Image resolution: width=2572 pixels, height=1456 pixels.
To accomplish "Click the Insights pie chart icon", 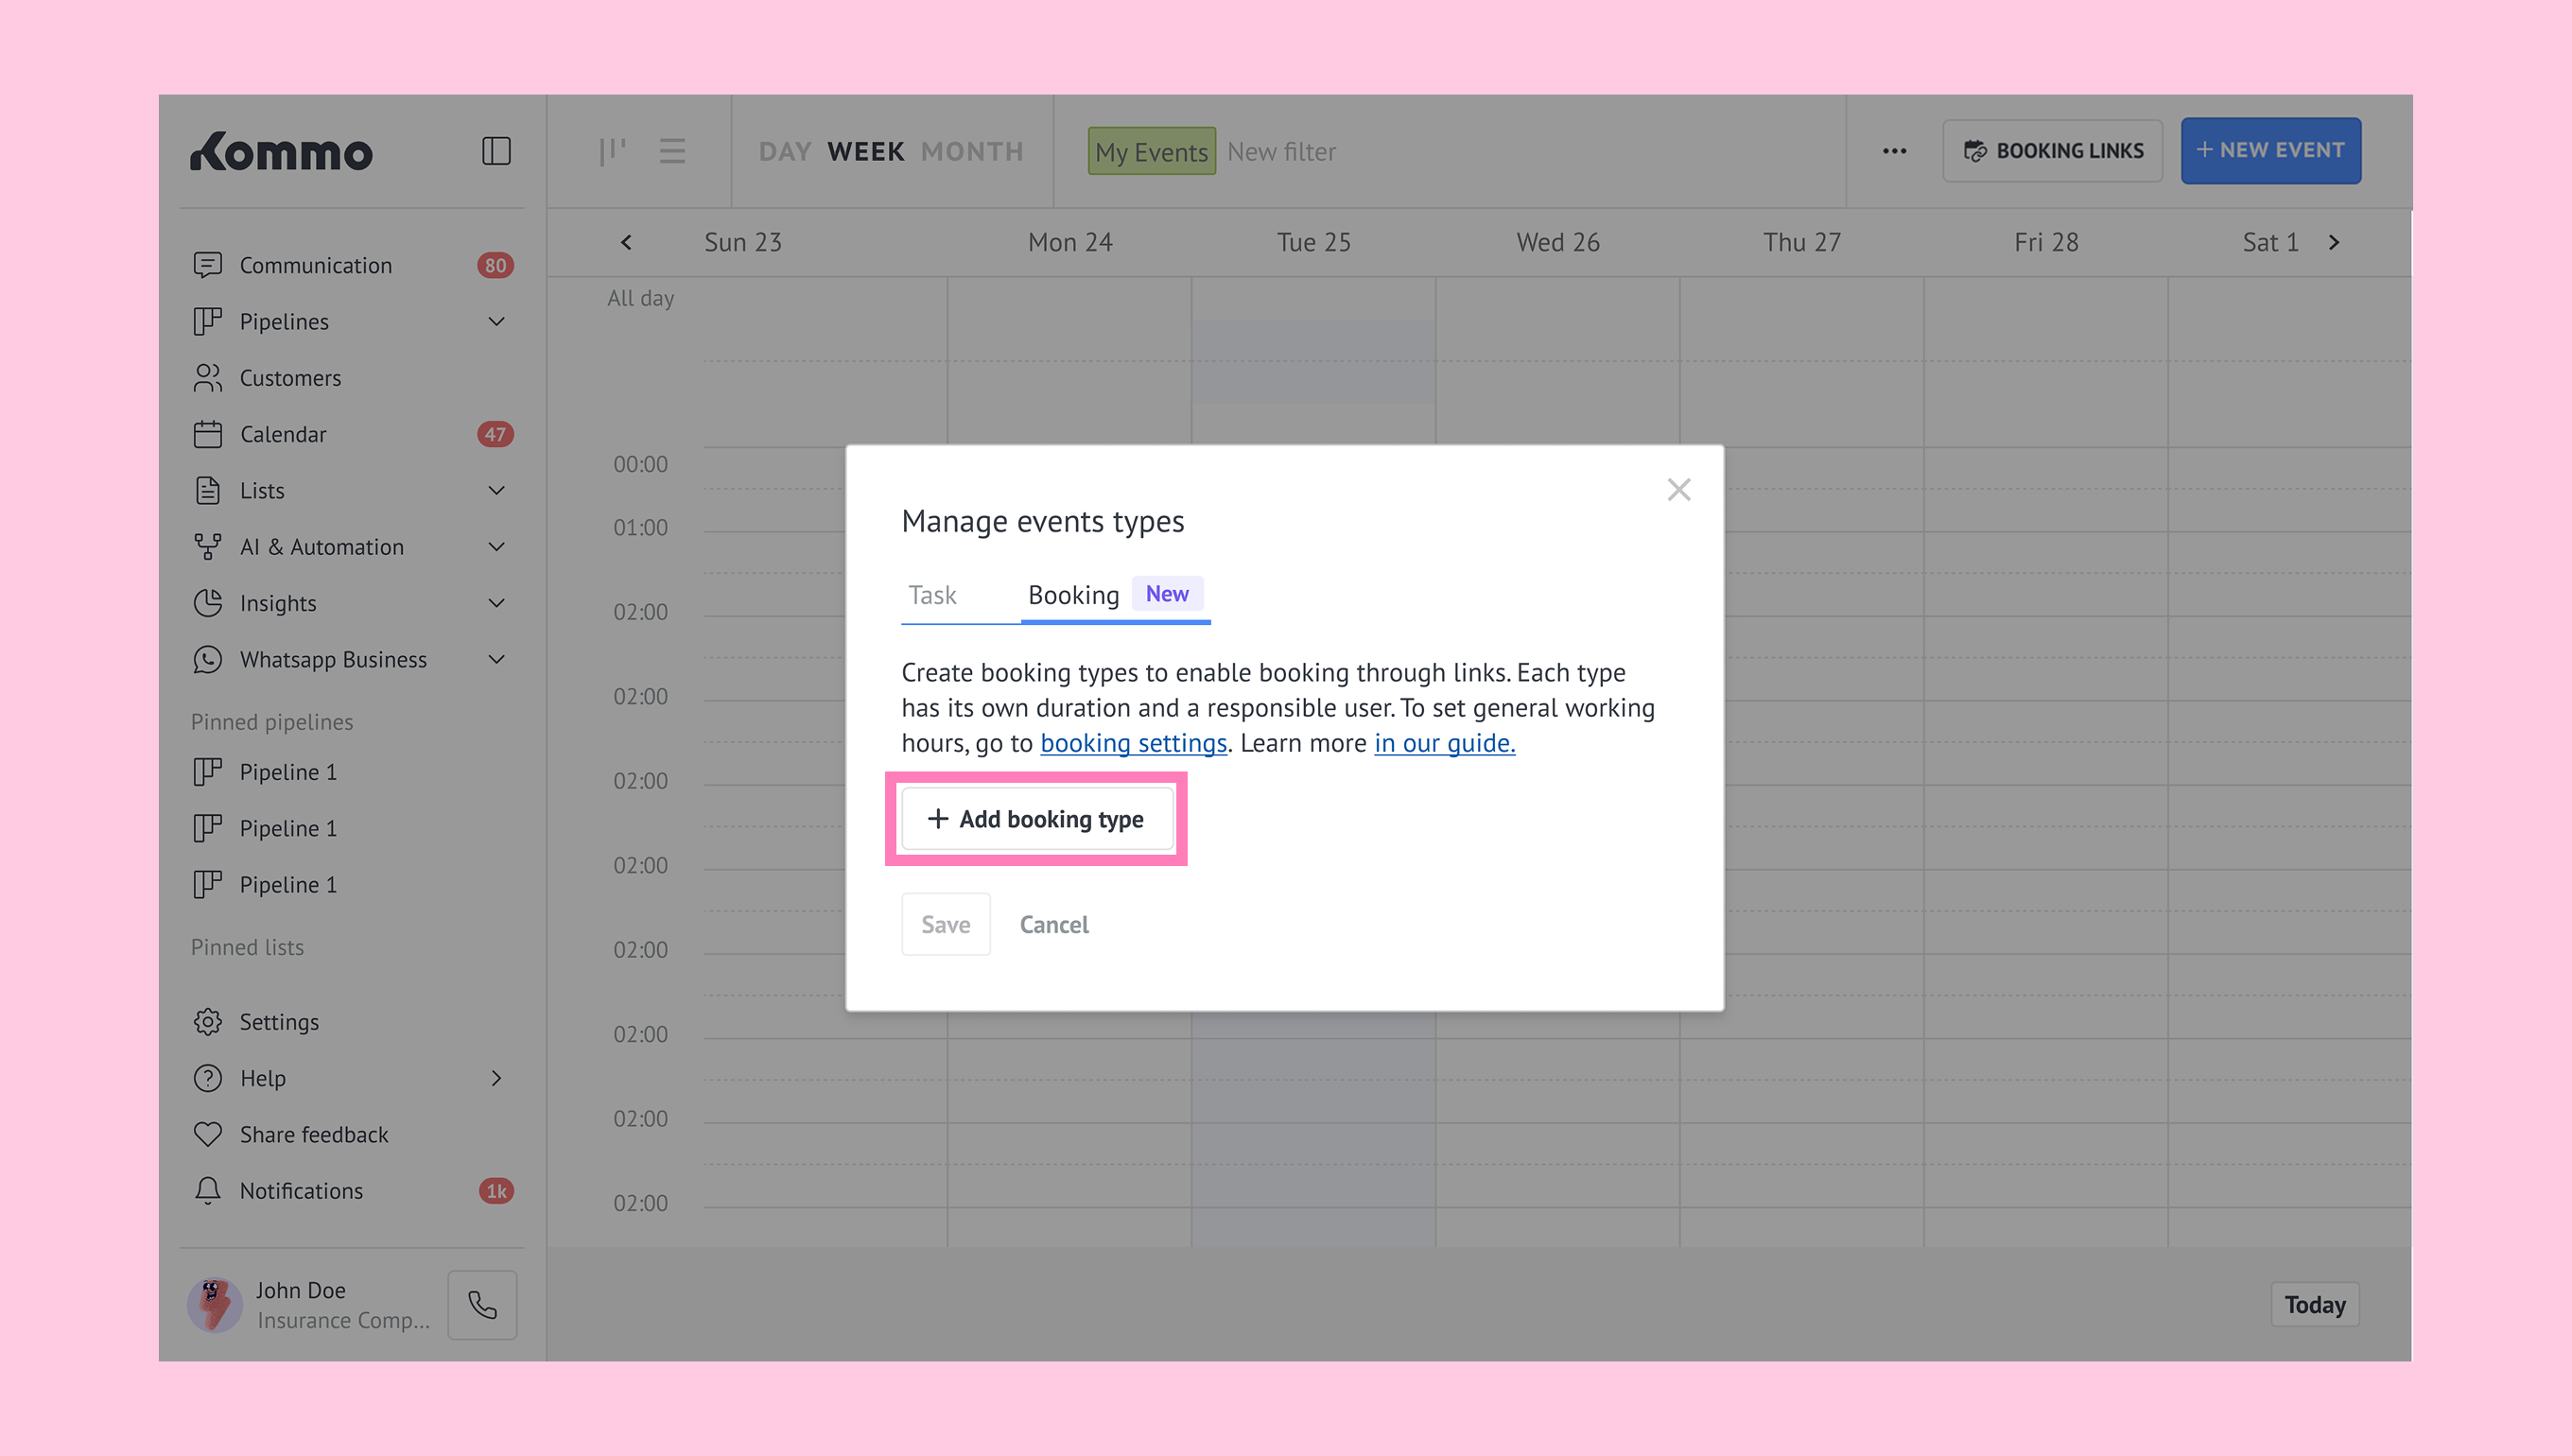I will coord(207,603).
